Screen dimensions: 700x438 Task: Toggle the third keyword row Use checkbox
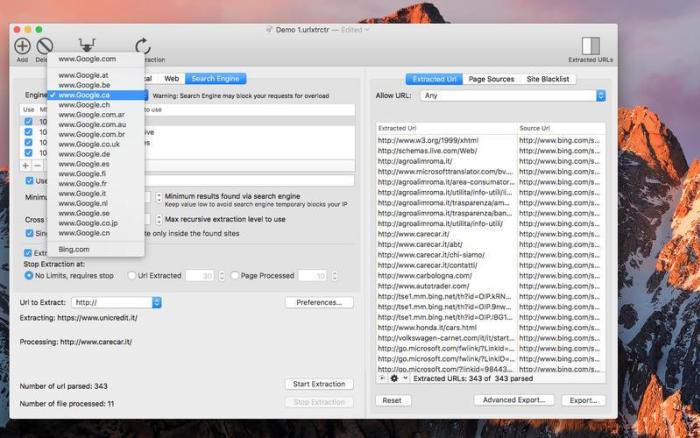29,142
